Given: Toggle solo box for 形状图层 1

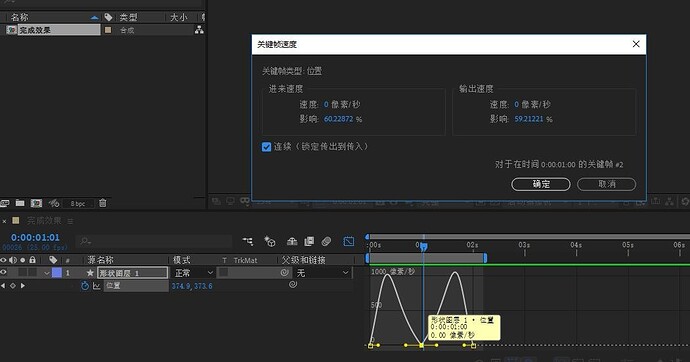Looking at the screenshot, I should point(22,273).
